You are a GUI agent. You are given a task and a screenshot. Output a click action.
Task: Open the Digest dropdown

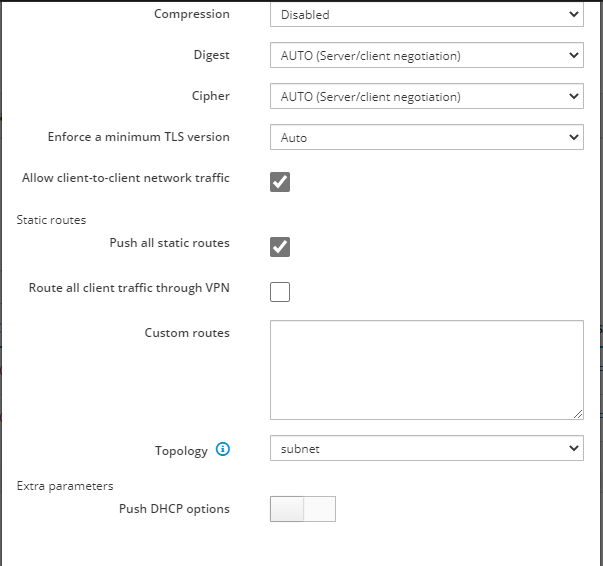pyautogui.click(x=427, y=55)
